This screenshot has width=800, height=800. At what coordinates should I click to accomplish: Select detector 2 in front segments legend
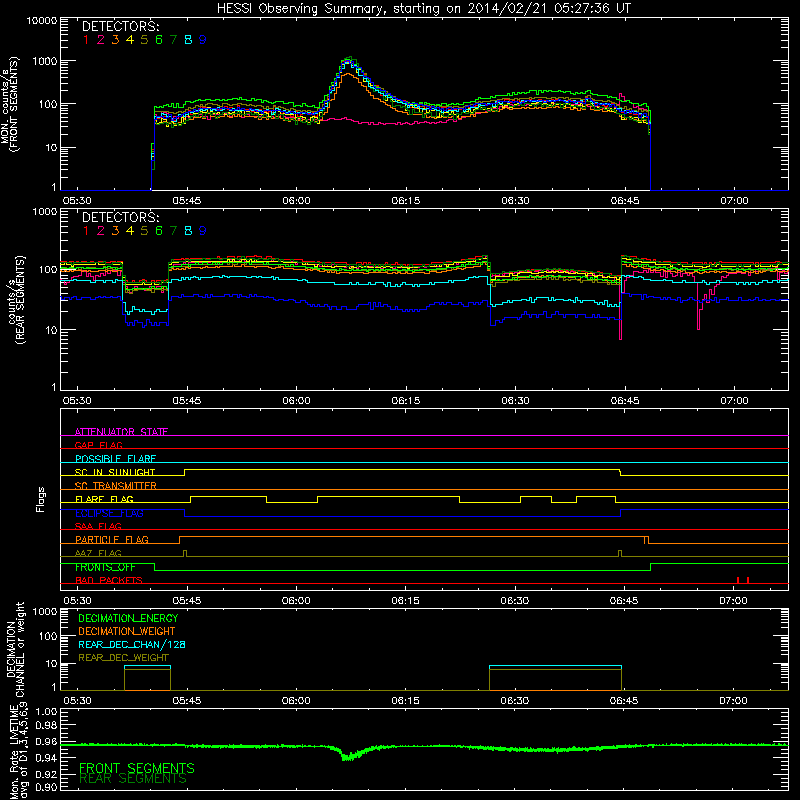click(101, 40)
